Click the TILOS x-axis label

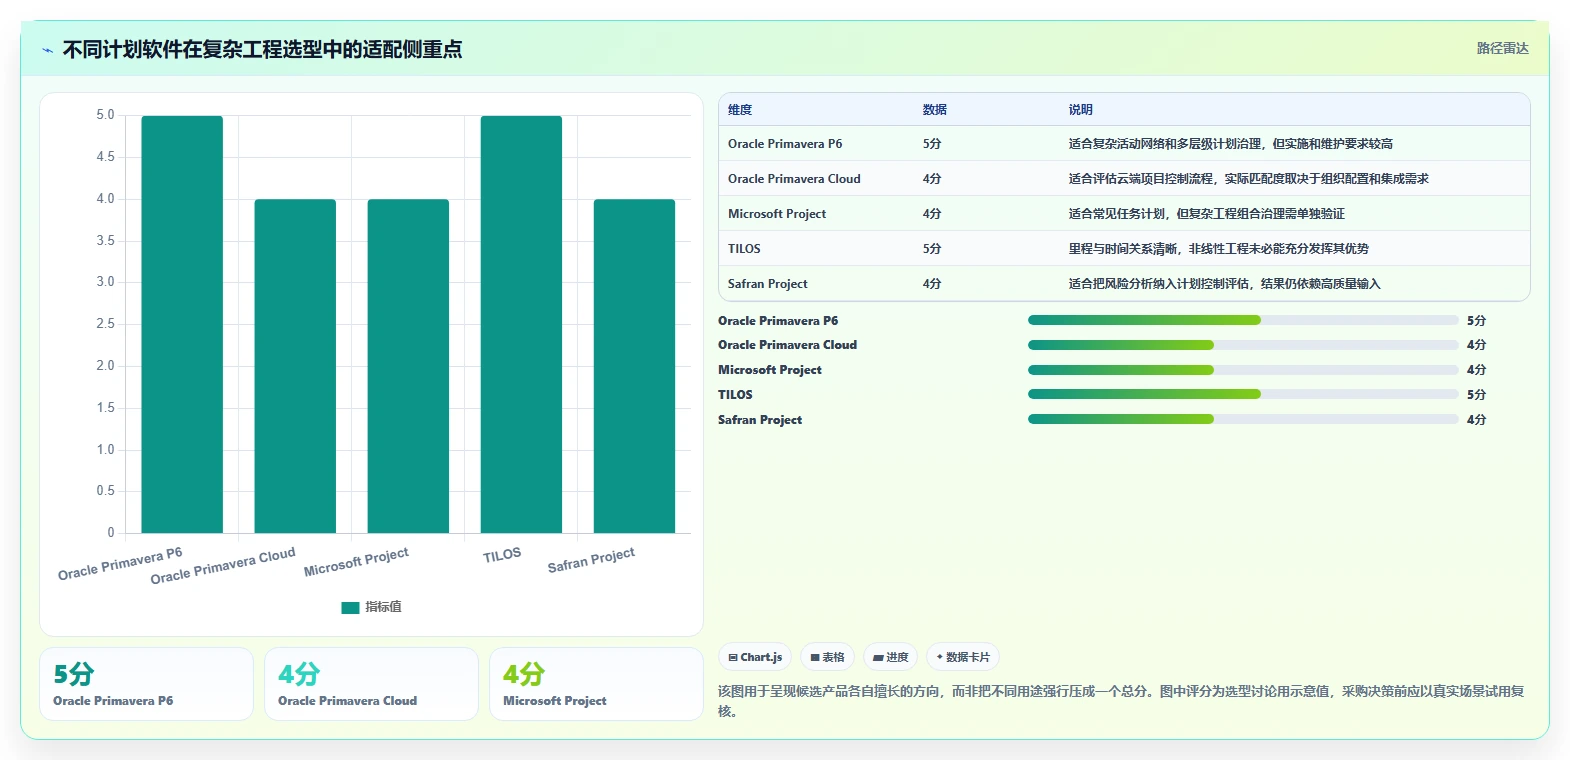coord(502,555)
